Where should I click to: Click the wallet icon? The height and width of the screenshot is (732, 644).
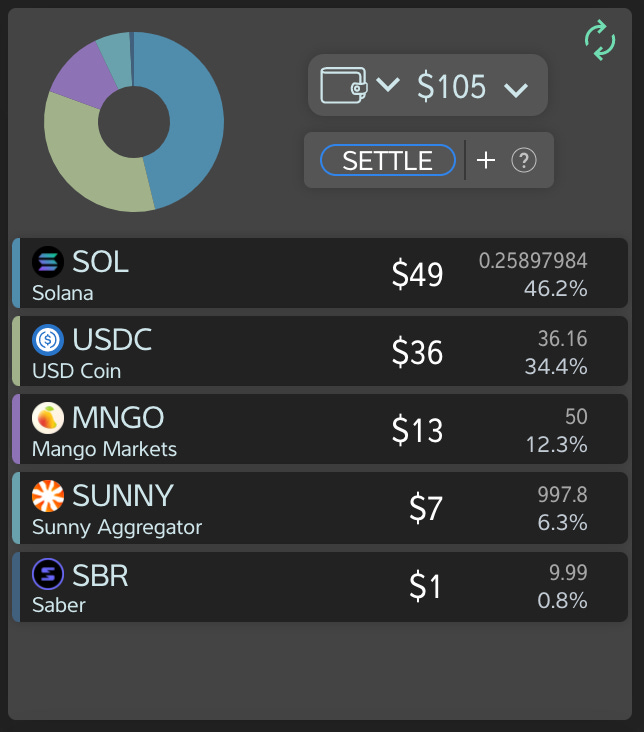point(344,85)
